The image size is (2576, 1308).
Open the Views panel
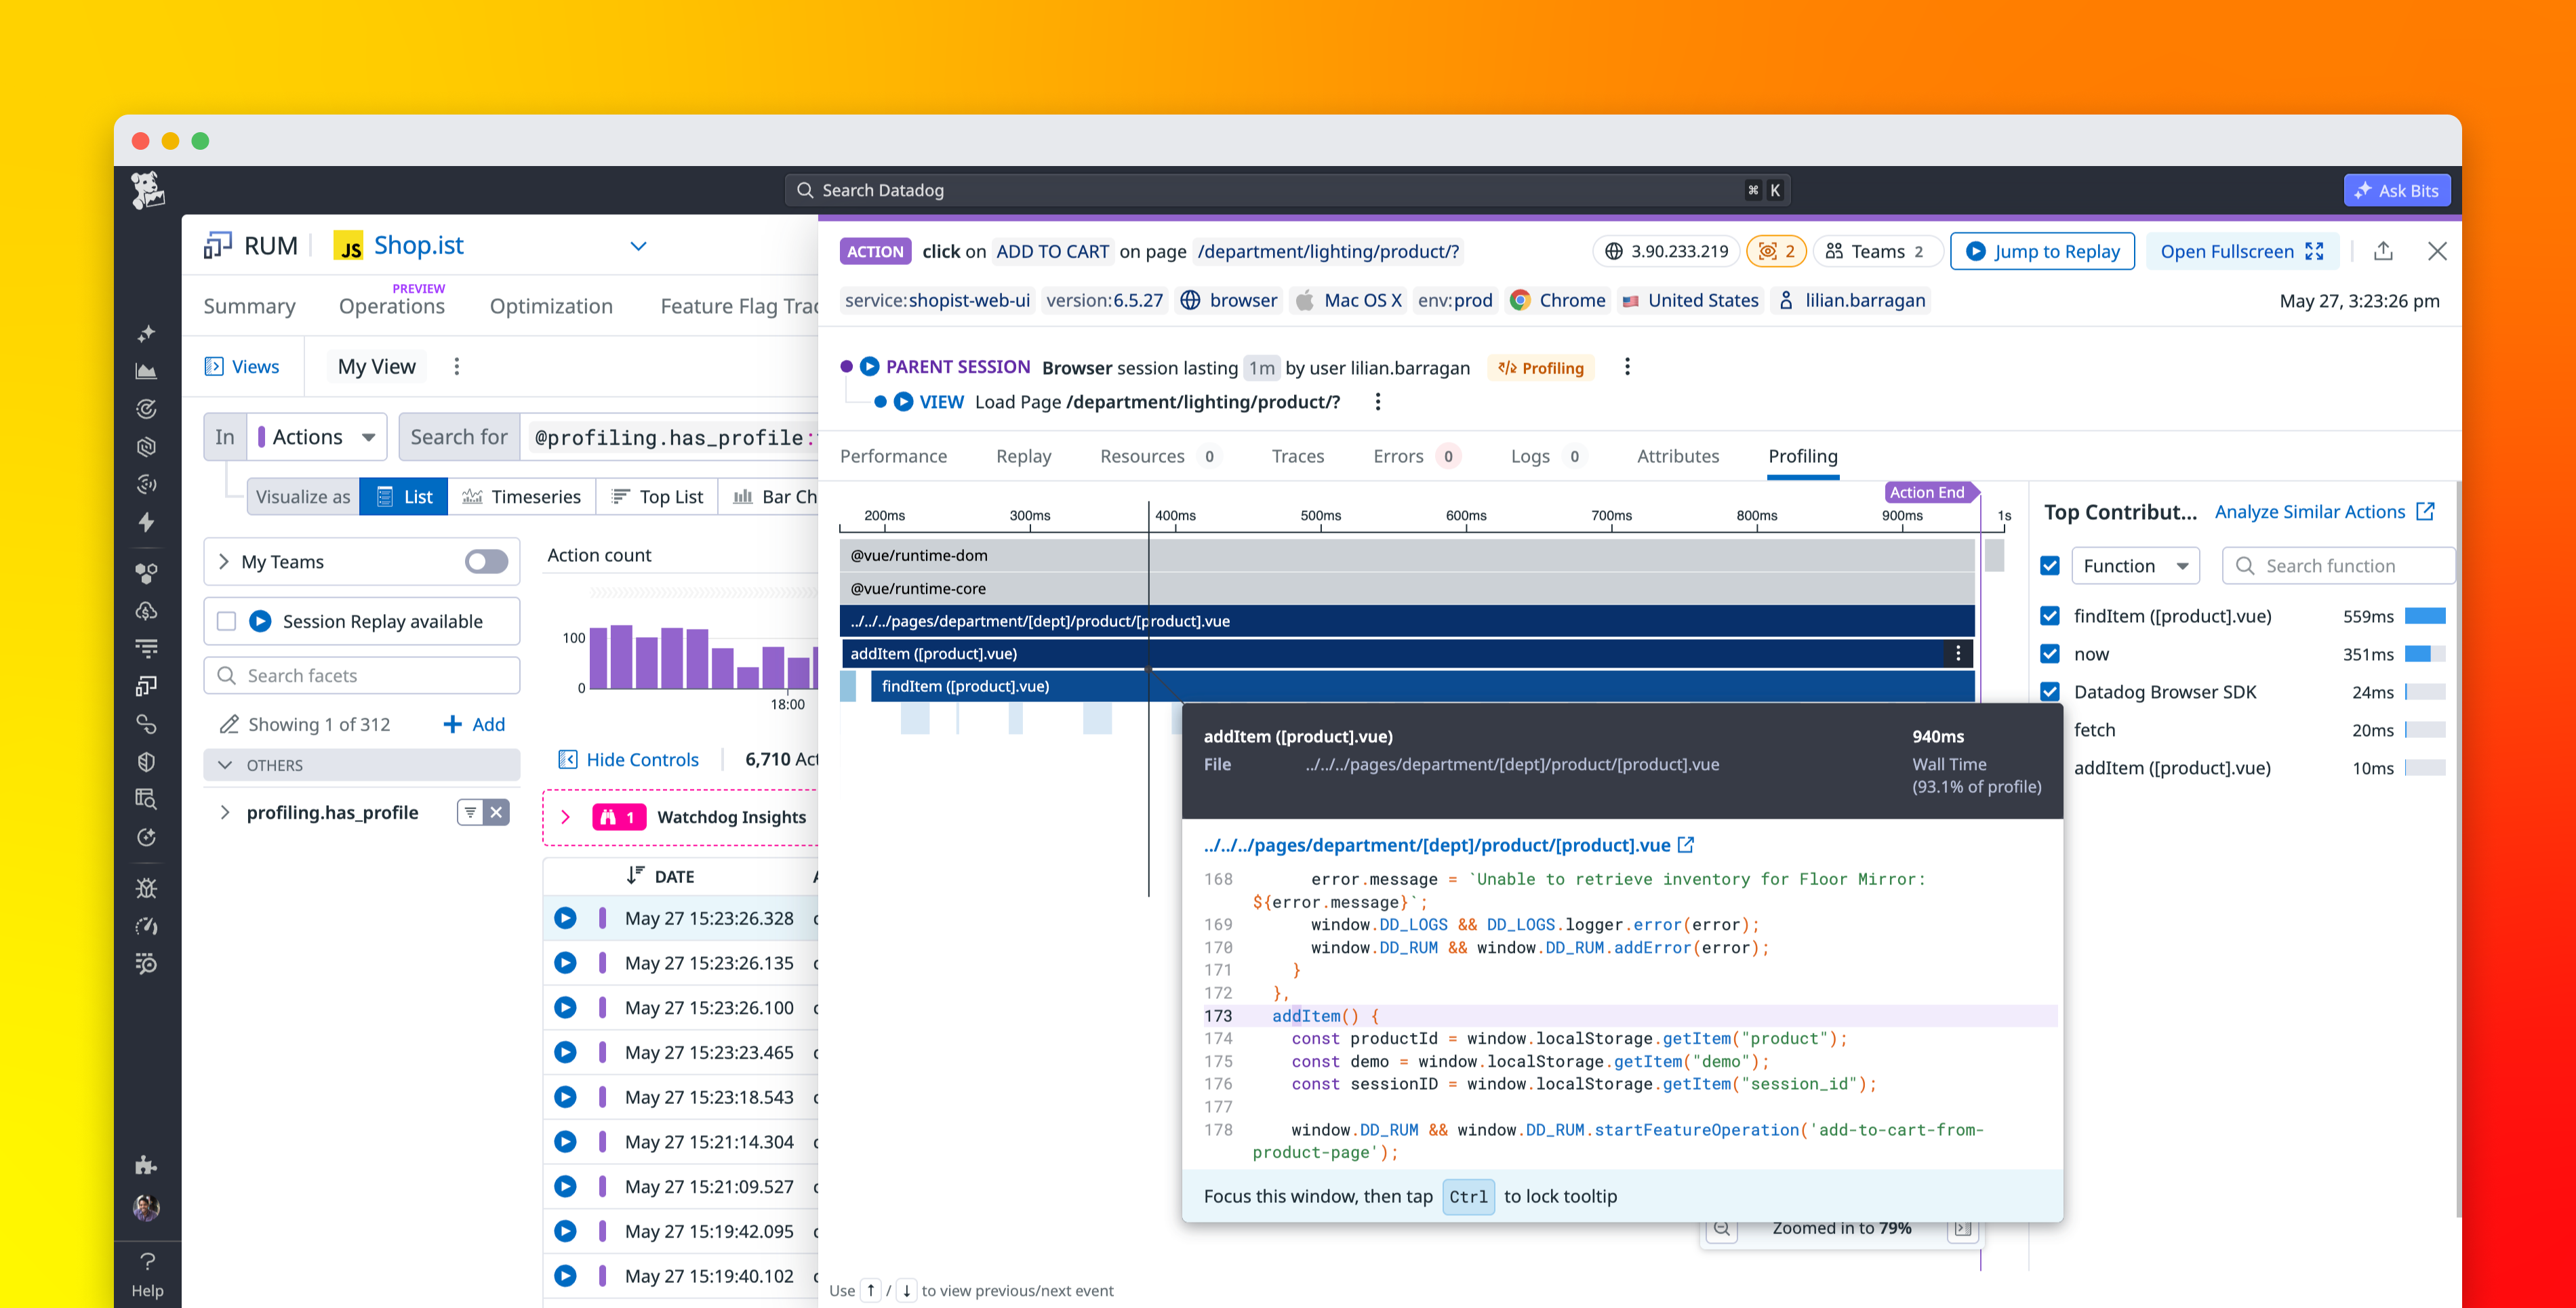(241, 366)
